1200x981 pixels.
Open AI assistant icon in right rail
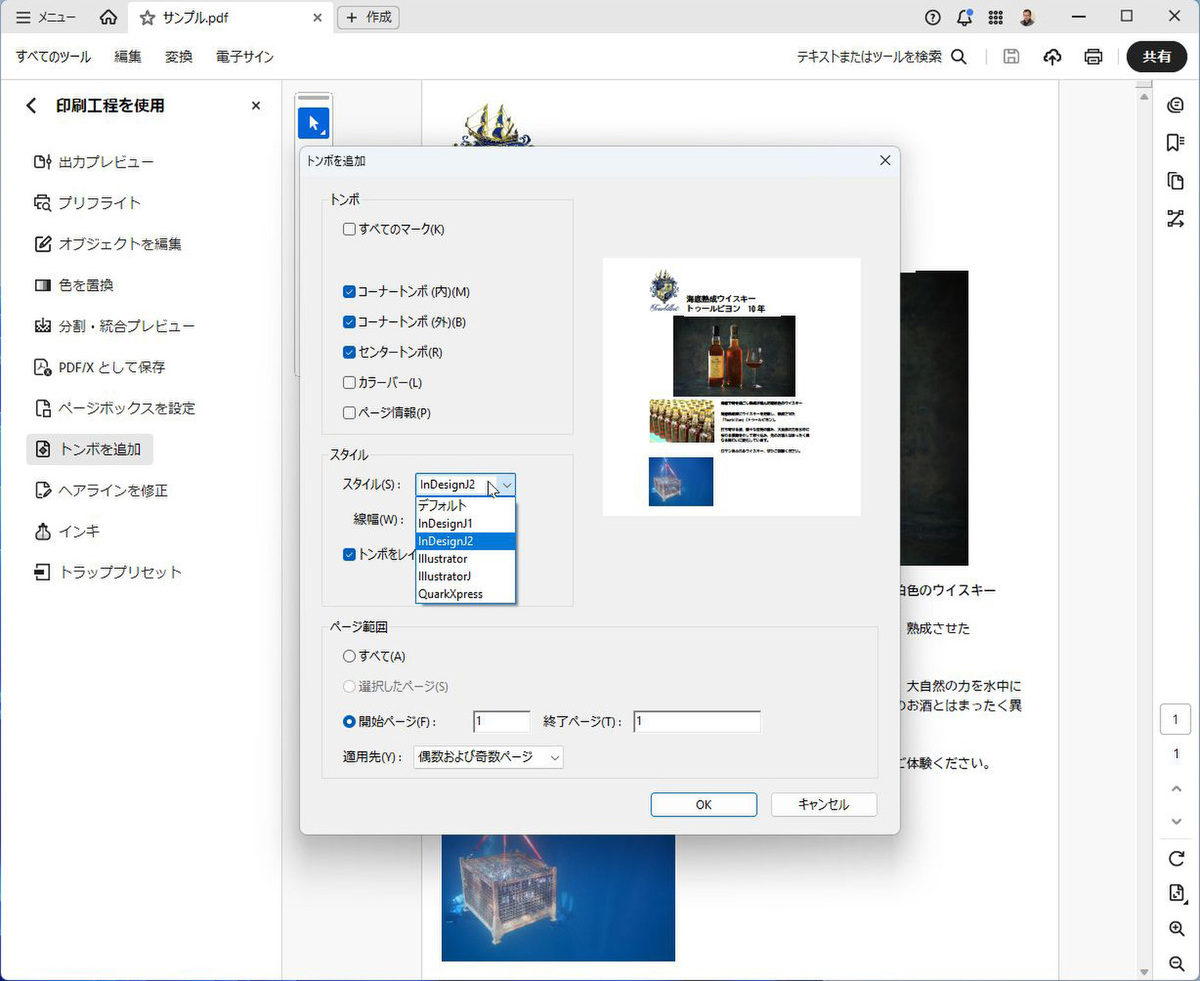click(x=1176, y=106)
